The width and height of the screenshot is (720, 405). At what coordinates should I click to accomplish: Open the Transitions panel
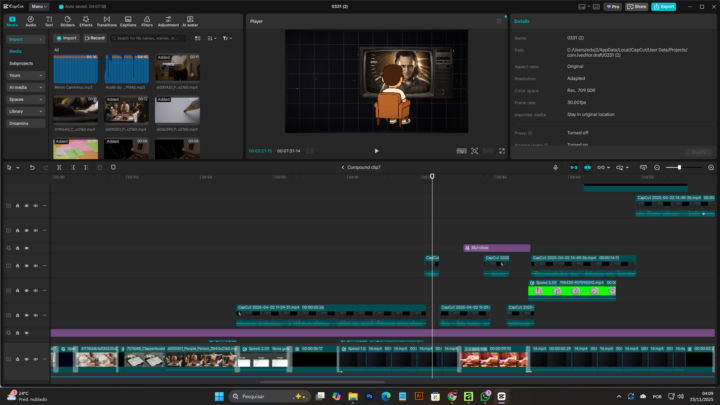107,22
